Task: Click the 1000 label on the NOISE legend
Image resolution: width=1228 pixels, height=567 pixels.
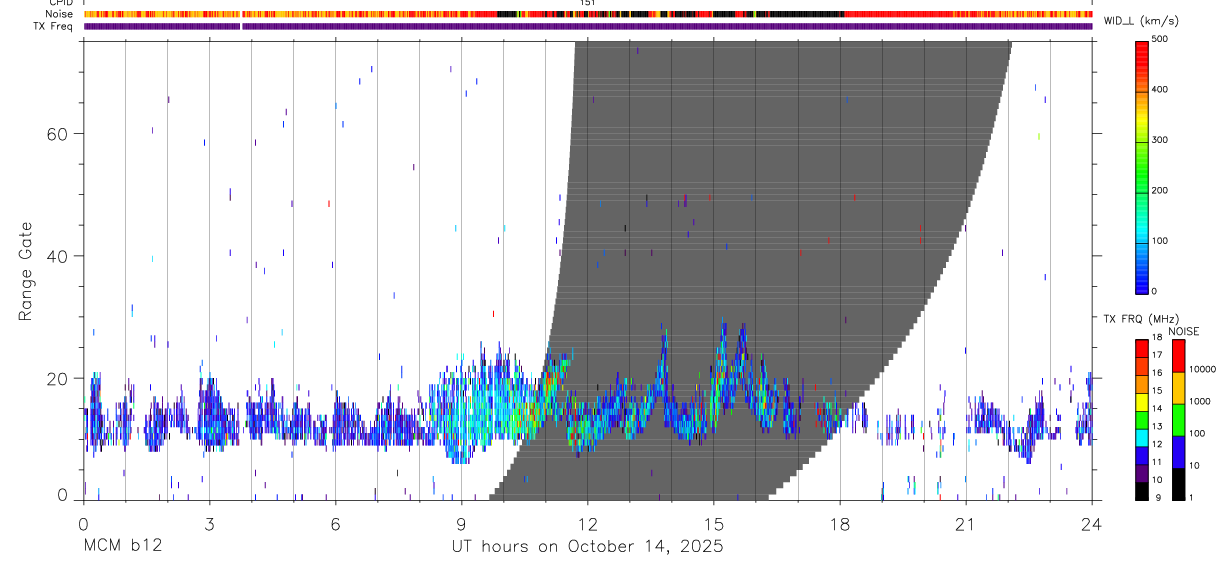Action: pos(1200,402)
